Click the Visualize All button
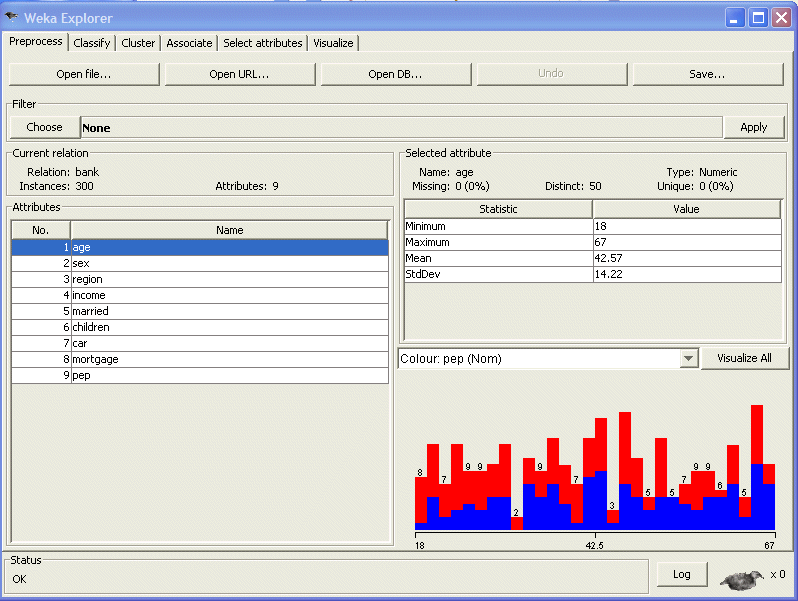 pos(744,358)
